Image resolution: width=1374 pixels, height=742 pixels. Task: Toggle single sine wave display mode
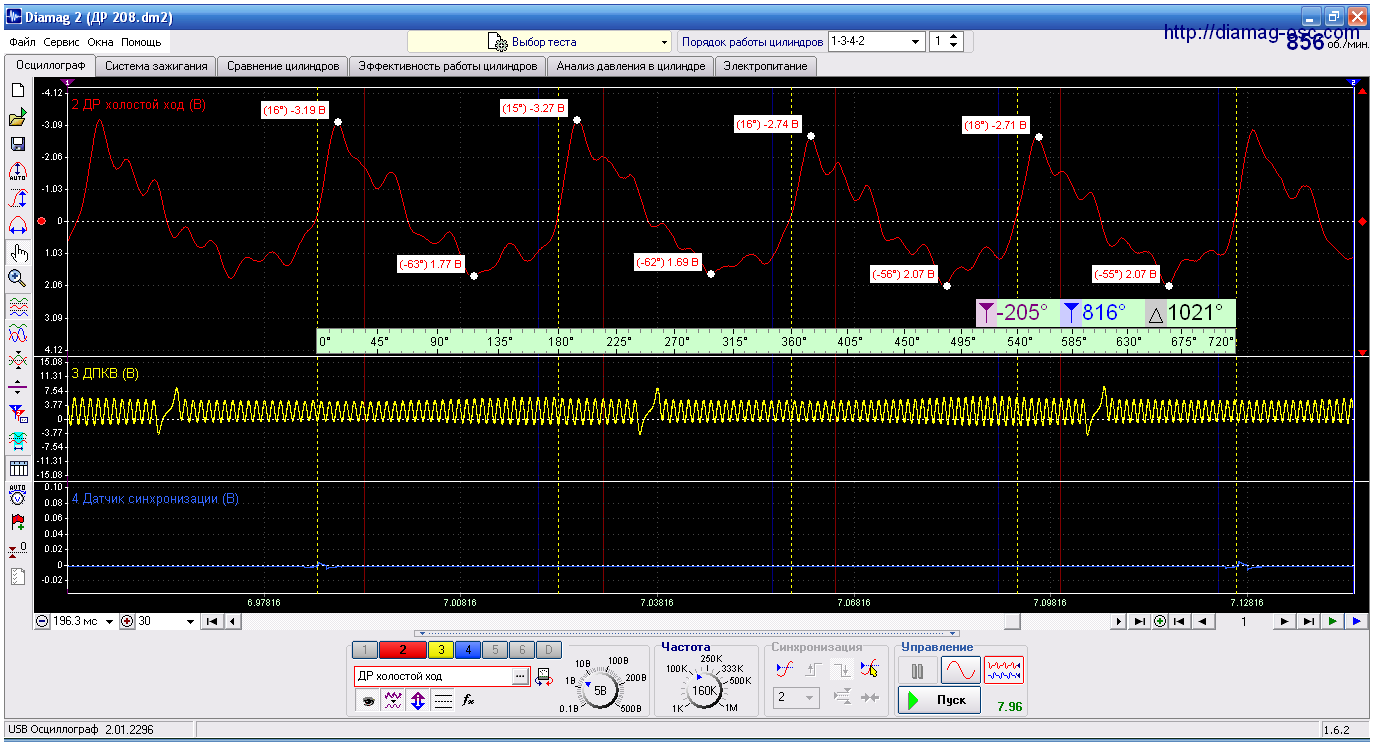point(959,670)
